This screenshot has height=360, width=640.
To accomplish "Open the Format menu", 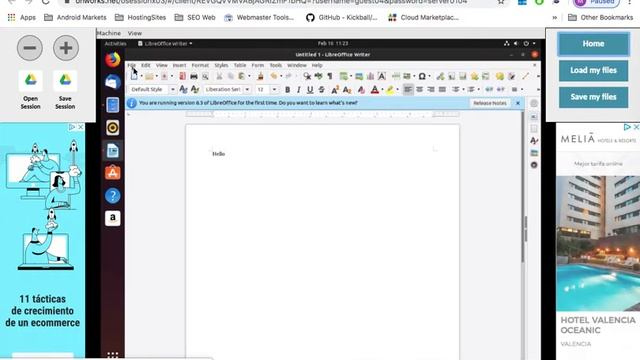I will click(200, 65).
